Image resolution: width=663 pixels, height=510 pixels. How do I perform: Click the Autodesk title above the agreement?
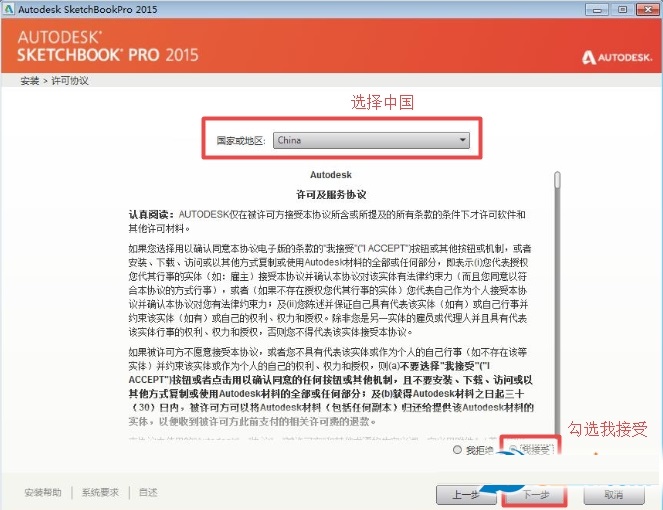(331, 175)
